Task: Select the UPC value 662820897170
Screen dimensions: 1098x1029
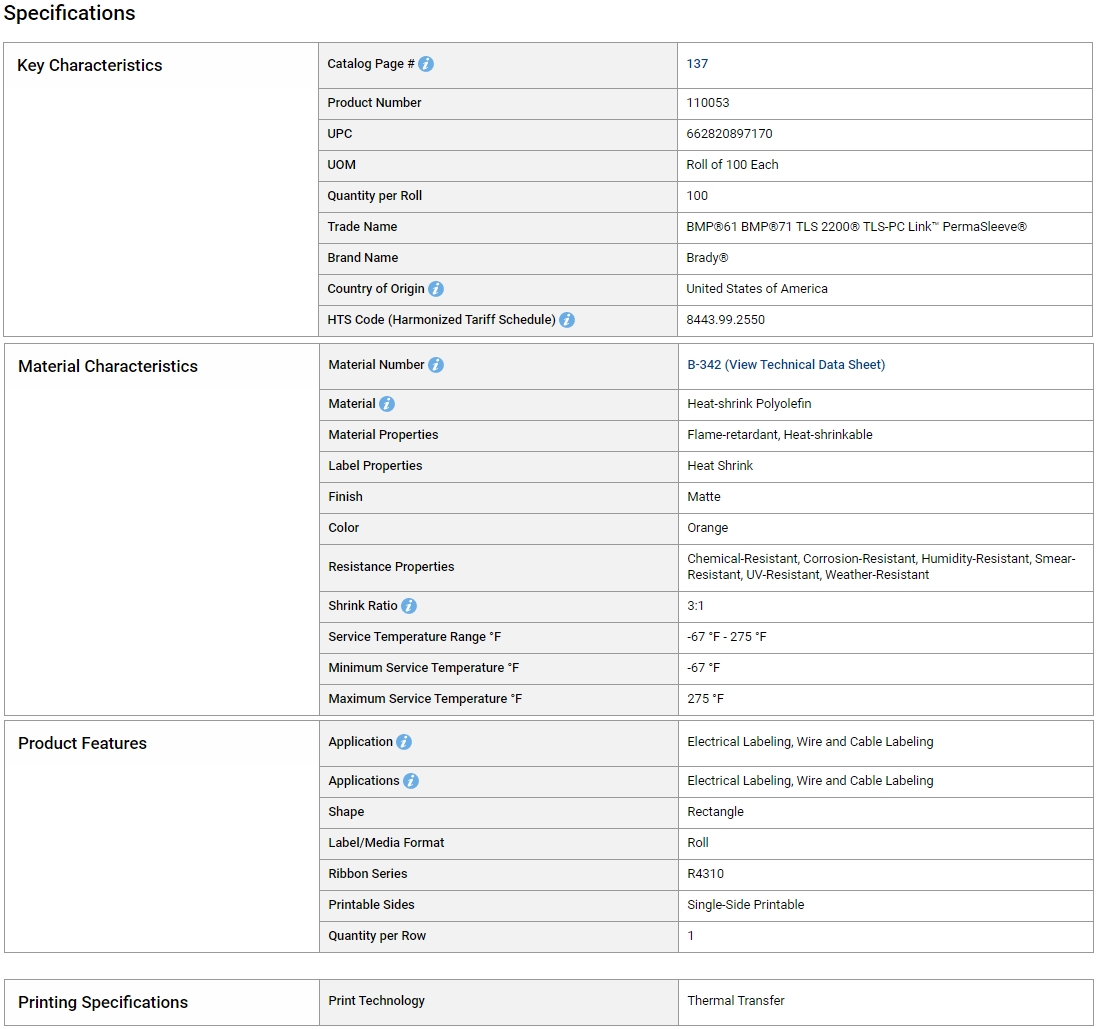Action: [729, 134]
